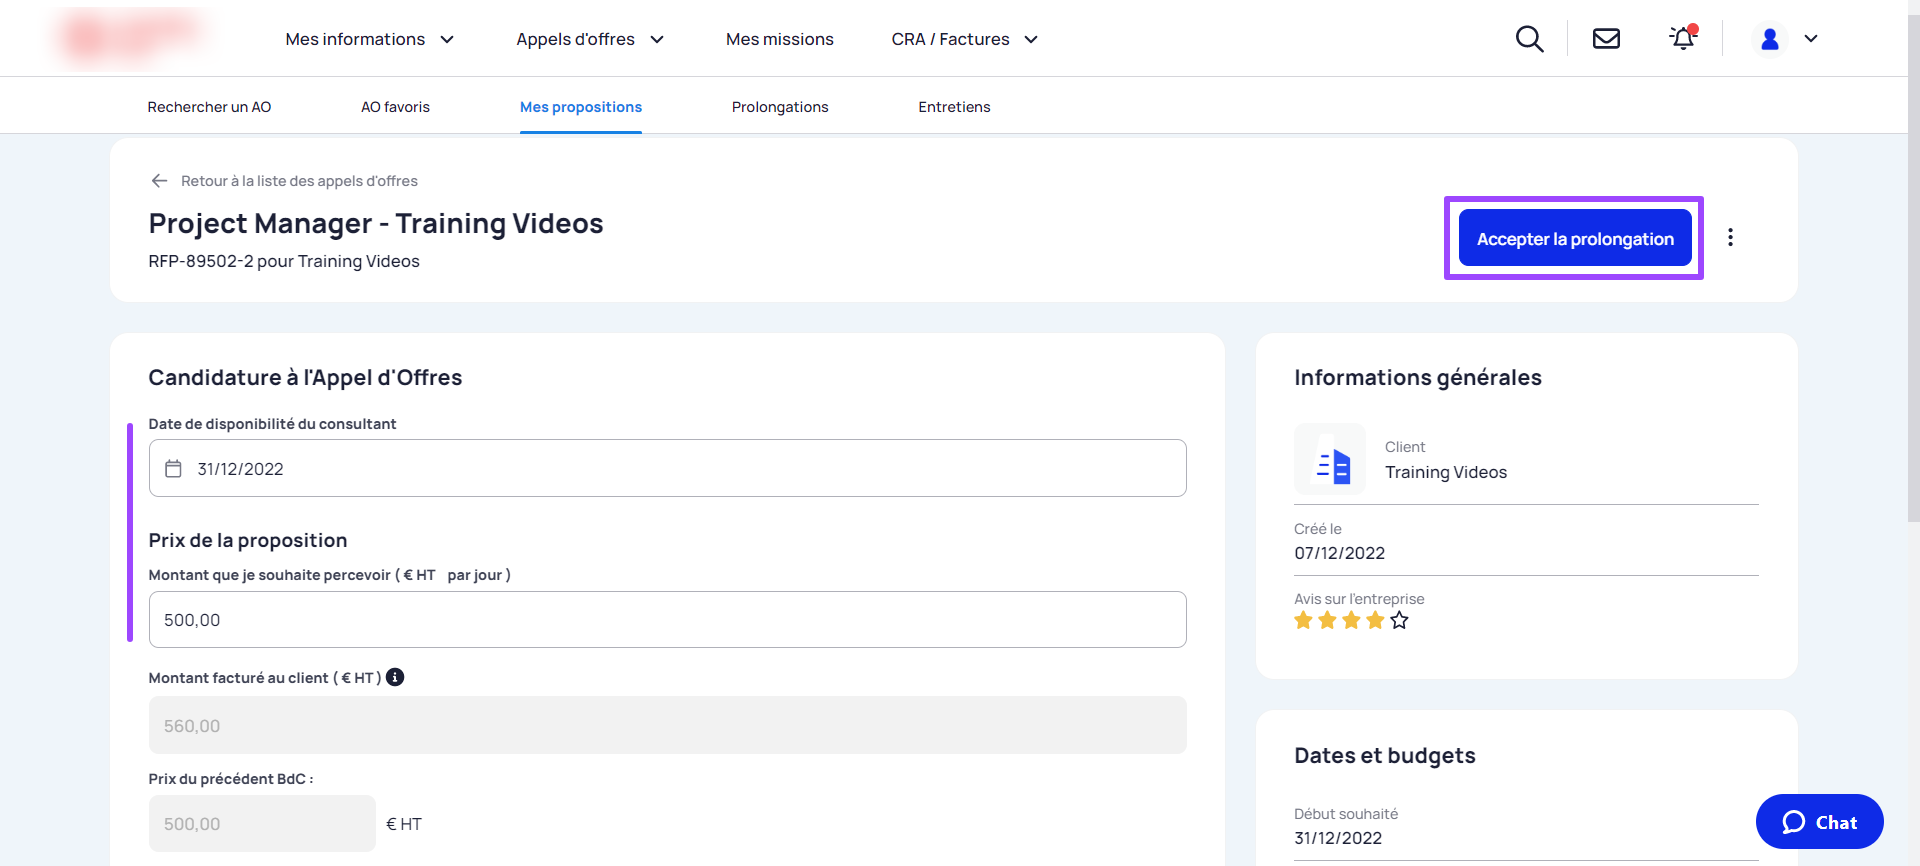1920x866 pixels.
Task: Click the Informations générales heading
Action: [1418, 377]
